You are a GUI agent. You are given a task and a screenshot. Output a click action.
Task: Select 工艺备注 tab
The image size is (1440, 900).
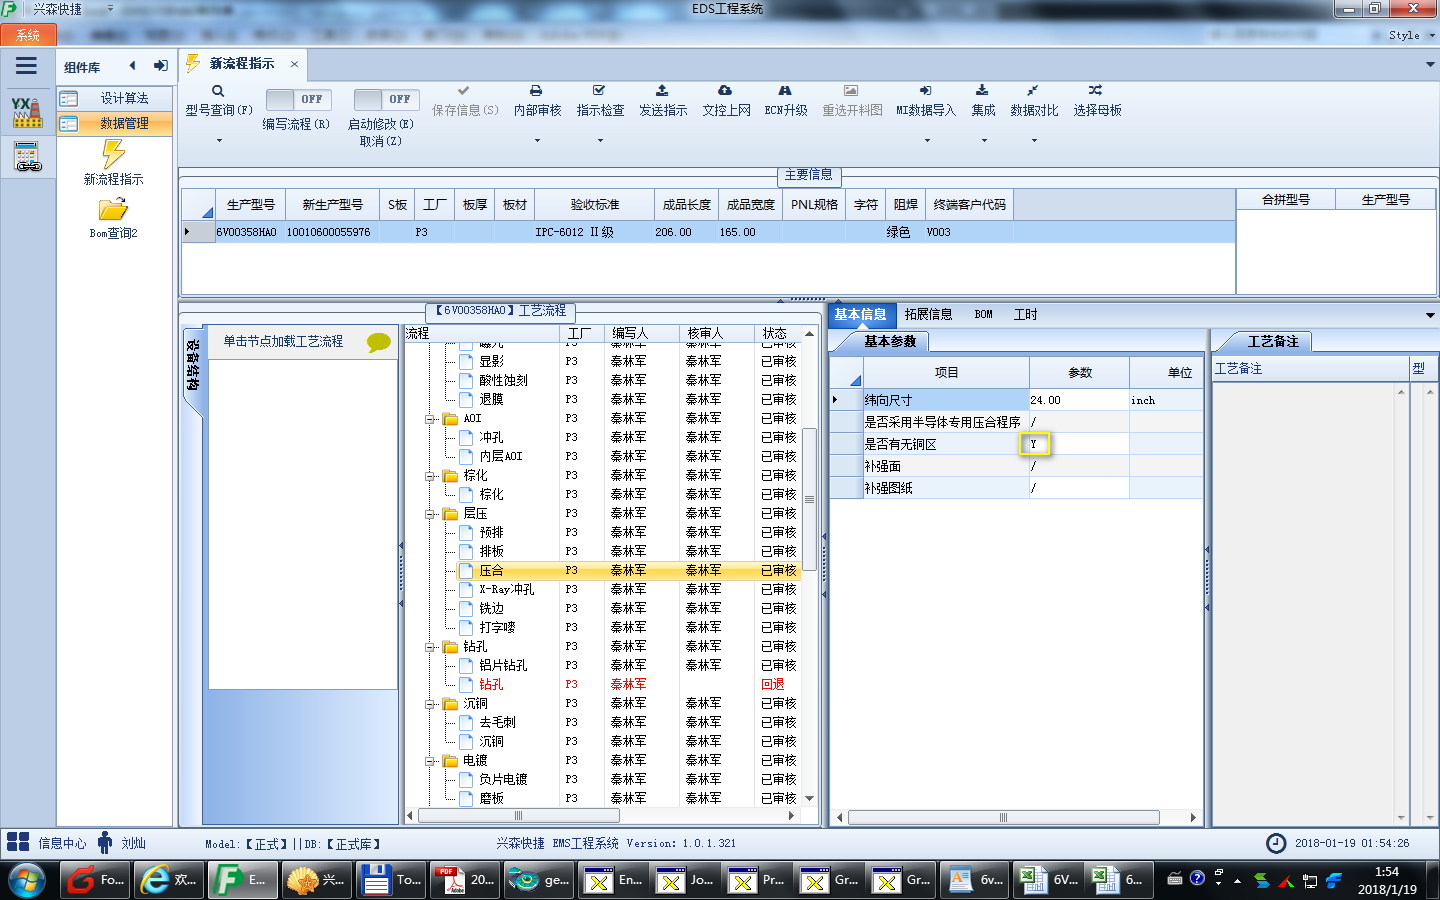click(x=1273, y=341)
